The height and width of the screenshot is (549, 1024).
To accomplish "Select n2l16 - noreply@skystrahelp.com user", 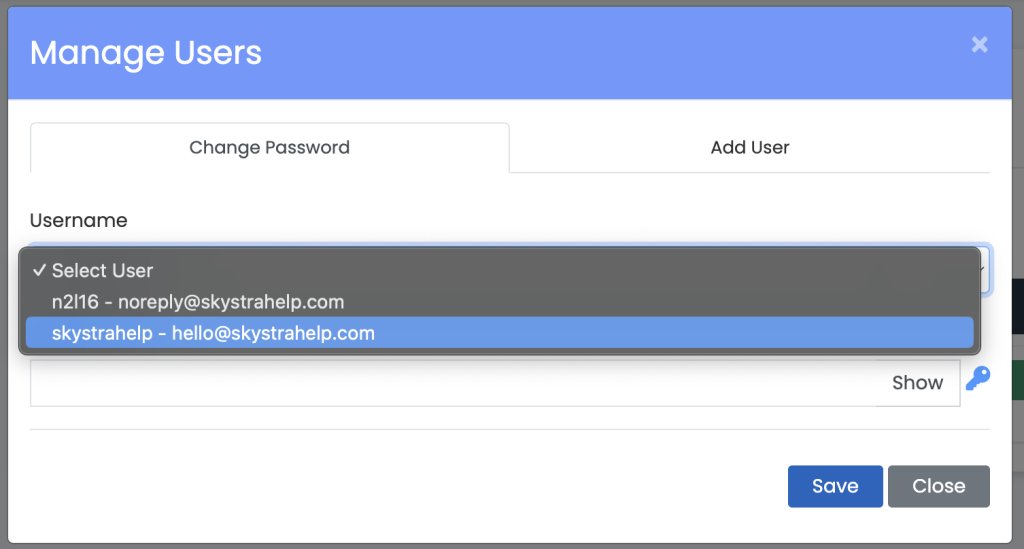I will pyautogui.click(x=198, y=302).
